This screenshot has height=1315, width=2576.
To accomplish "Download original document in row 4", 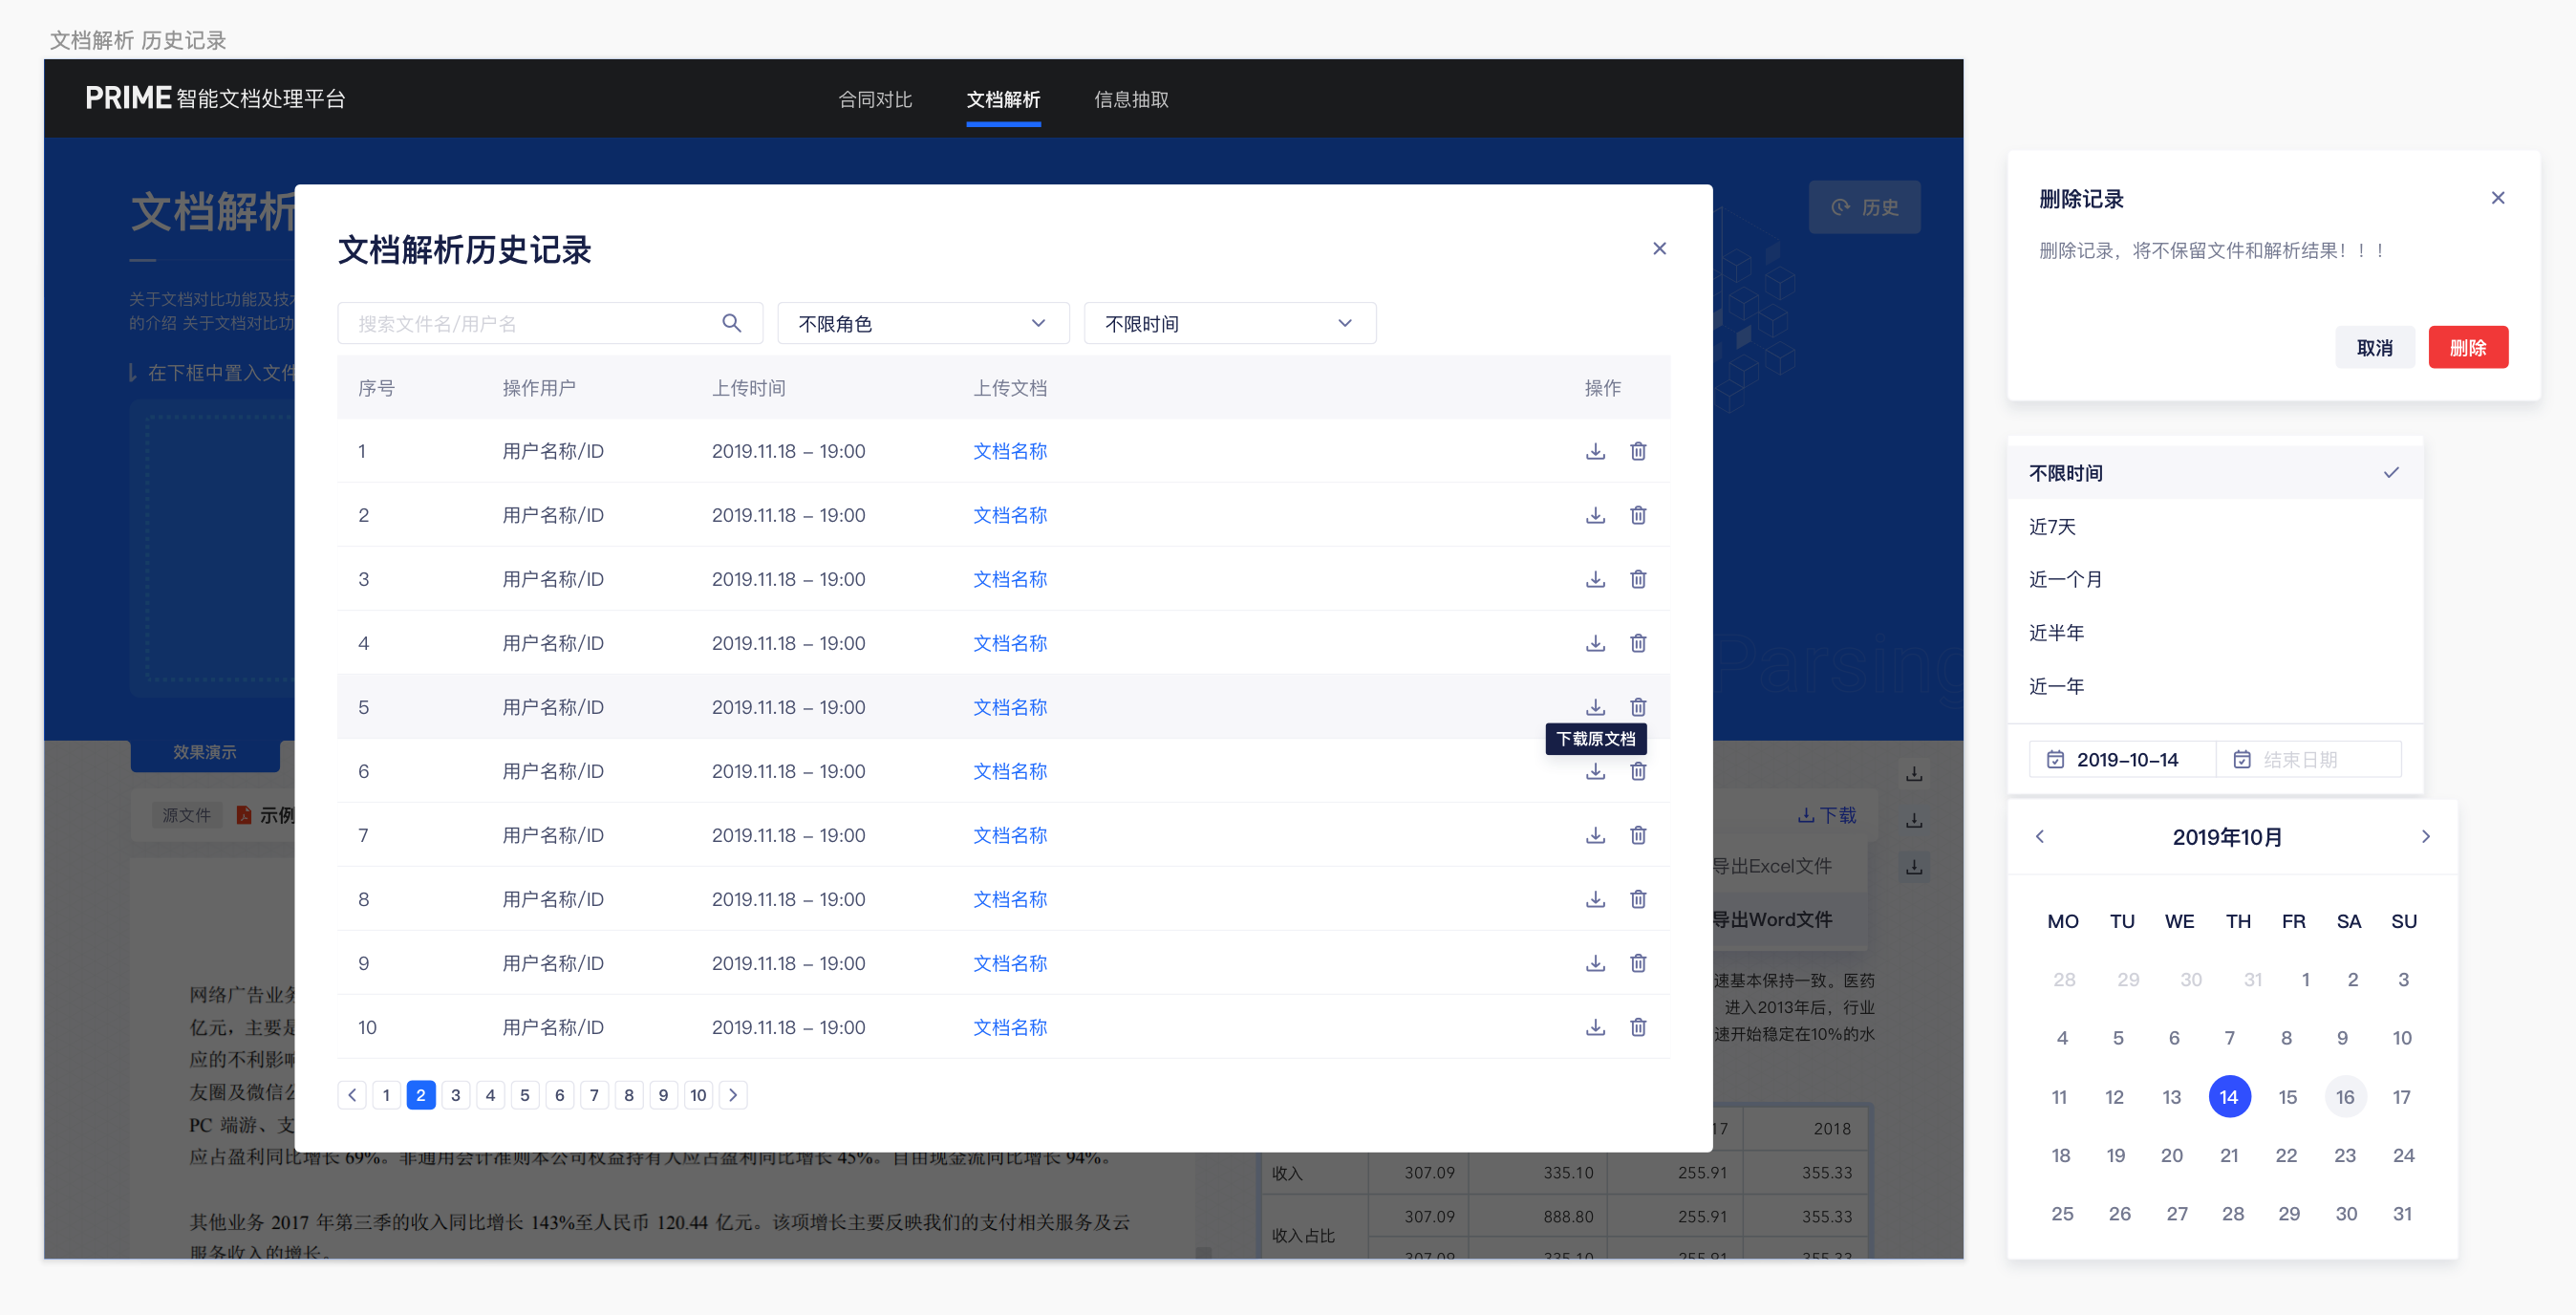I will pyautogui.click(x=1595, y=643).
